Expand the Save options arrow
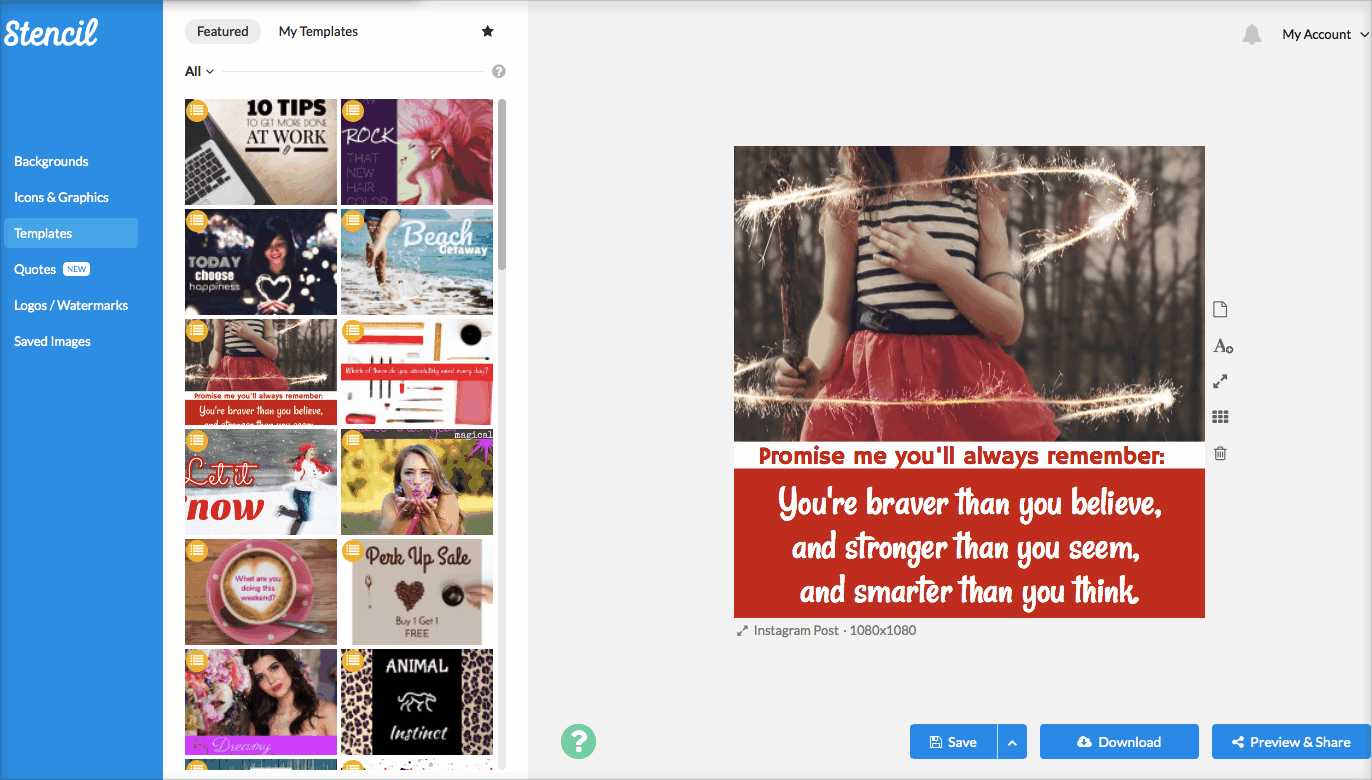1372x780 pixels. pos(1012,742)
